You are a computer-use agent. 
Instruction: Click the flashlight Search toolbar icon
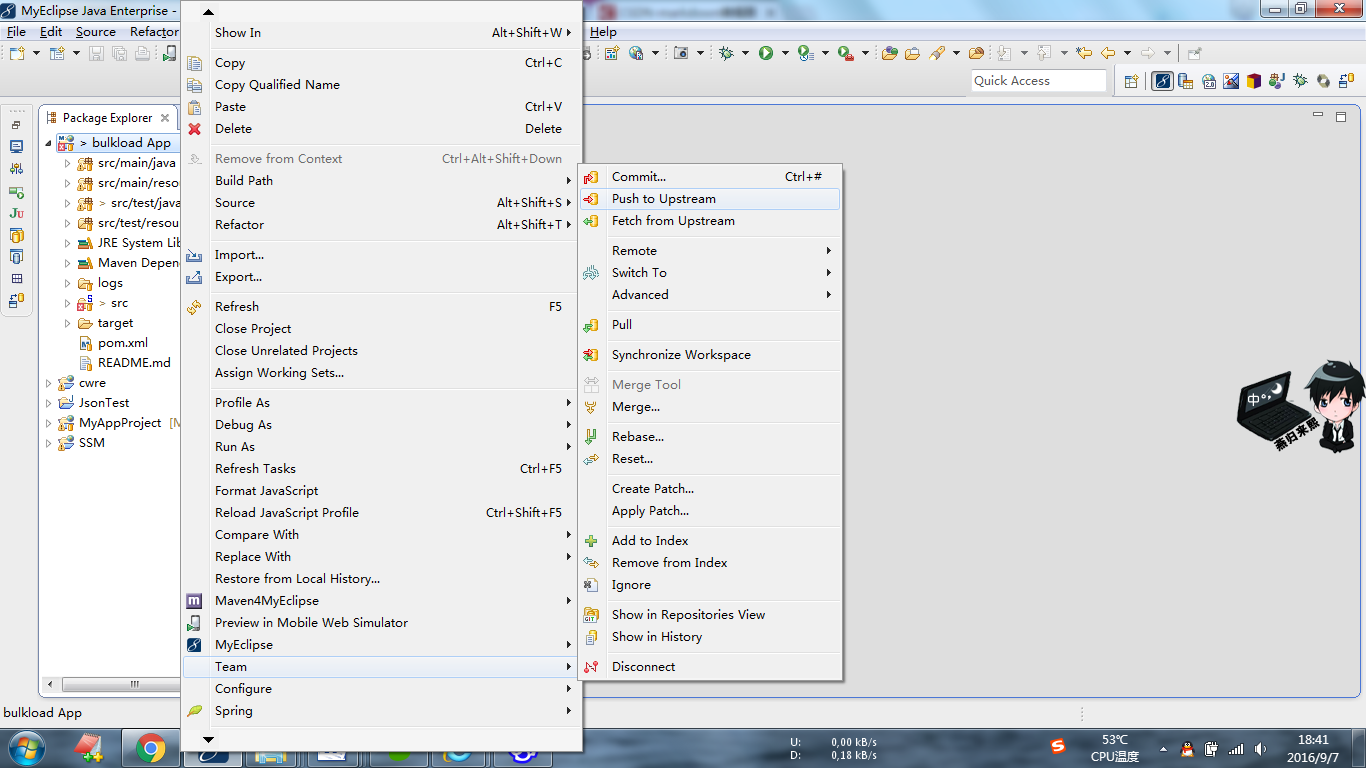click(x=937, y=53)
